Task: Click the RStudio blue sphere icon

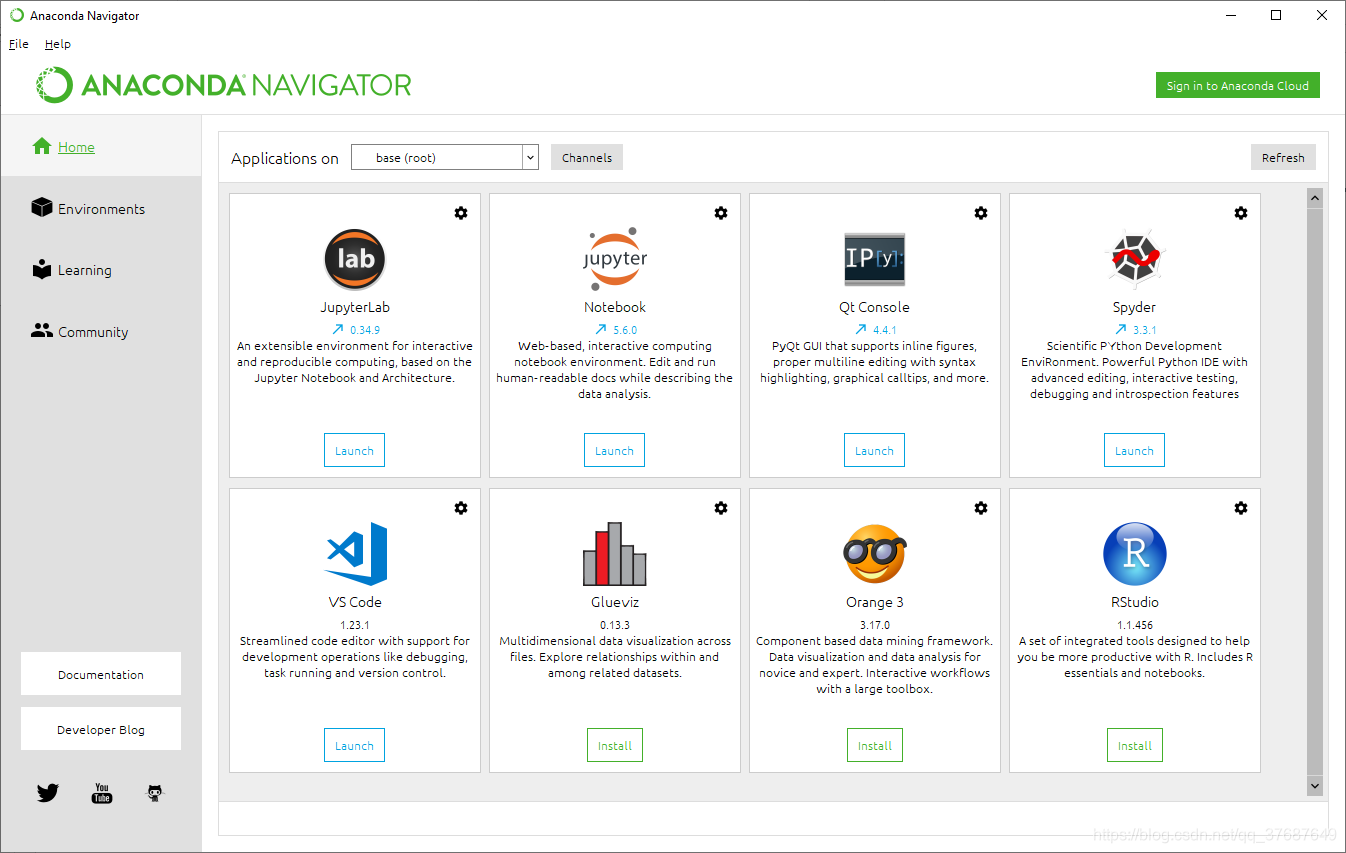Action: point(1134,554)
